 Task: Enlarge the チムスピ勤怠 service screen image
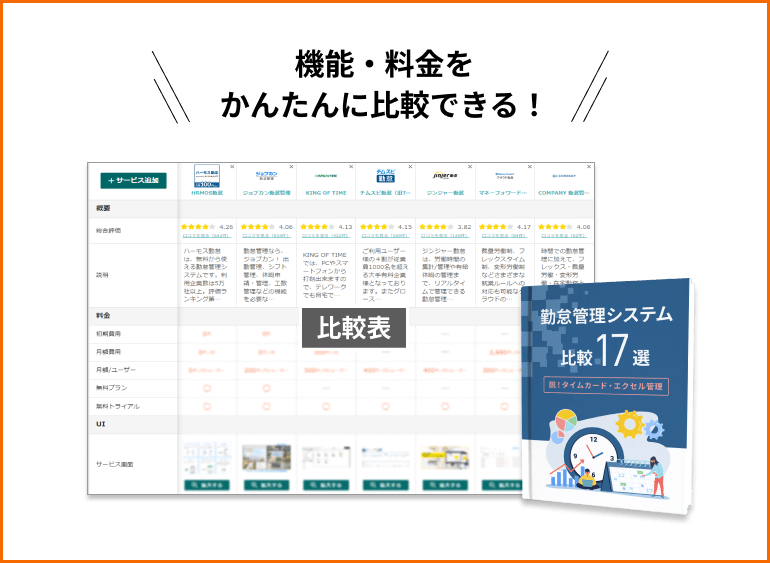coord(385,485)
